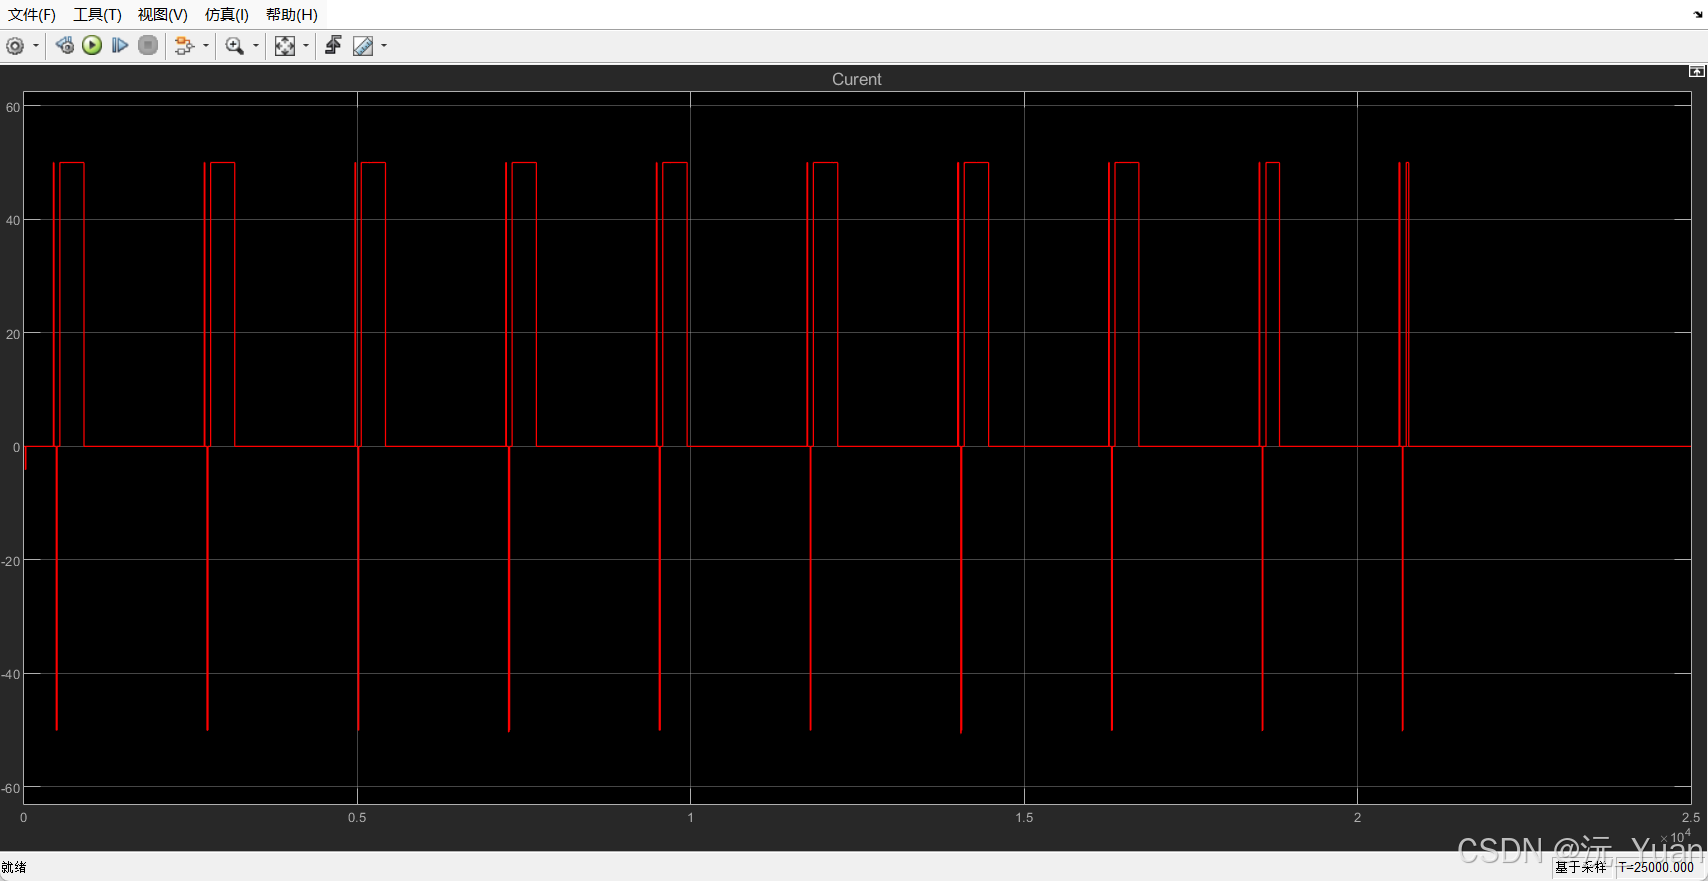Click the maximize axes icon at plot corner
Image resolution: width=1708 pixels, height=881 pixels.
point(1696,71)
